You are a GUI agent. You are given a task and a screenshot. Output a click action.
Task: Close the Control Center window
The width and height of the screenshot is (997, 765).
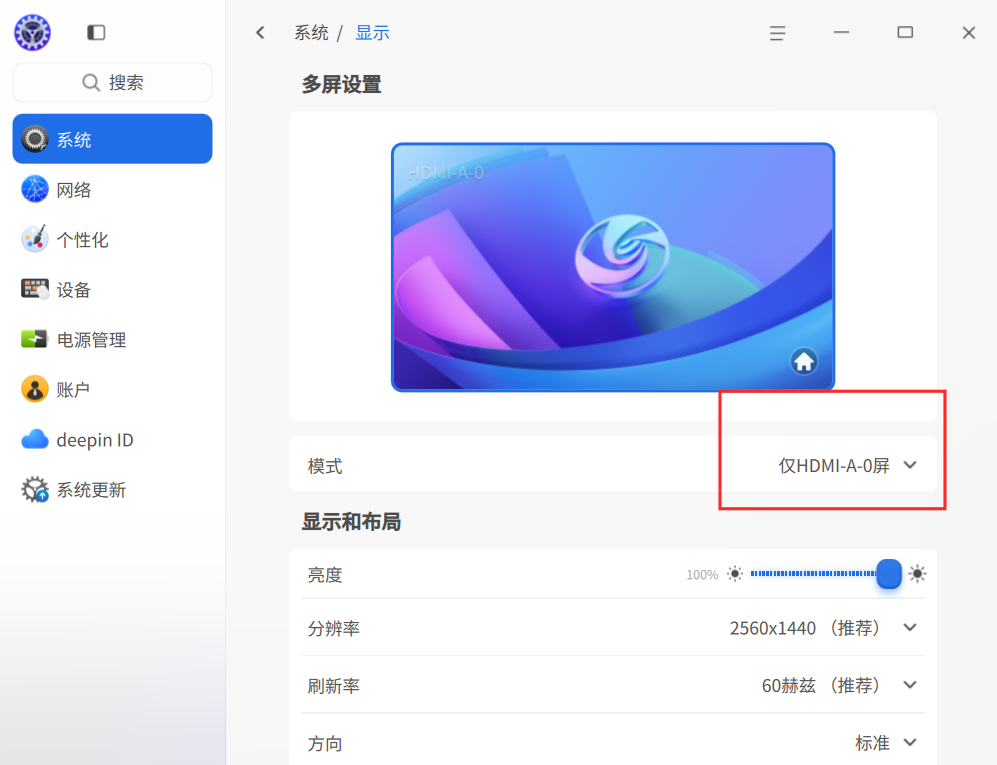click(x=968, y=32)
